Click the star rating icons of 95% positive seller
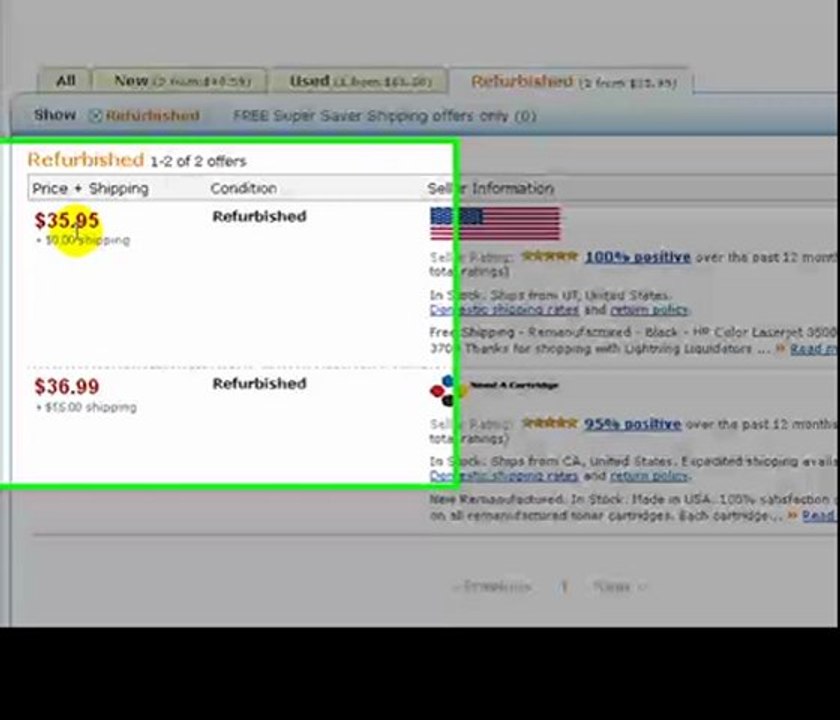840x720 pixels. 549,423
